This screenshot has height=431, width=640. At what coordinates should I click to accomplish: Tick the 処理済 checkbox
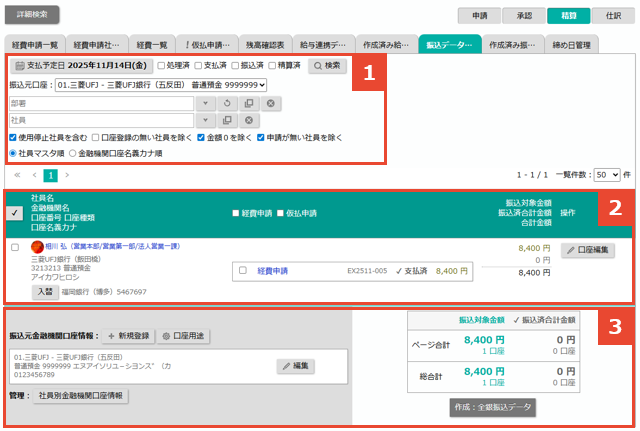(162, 66)
